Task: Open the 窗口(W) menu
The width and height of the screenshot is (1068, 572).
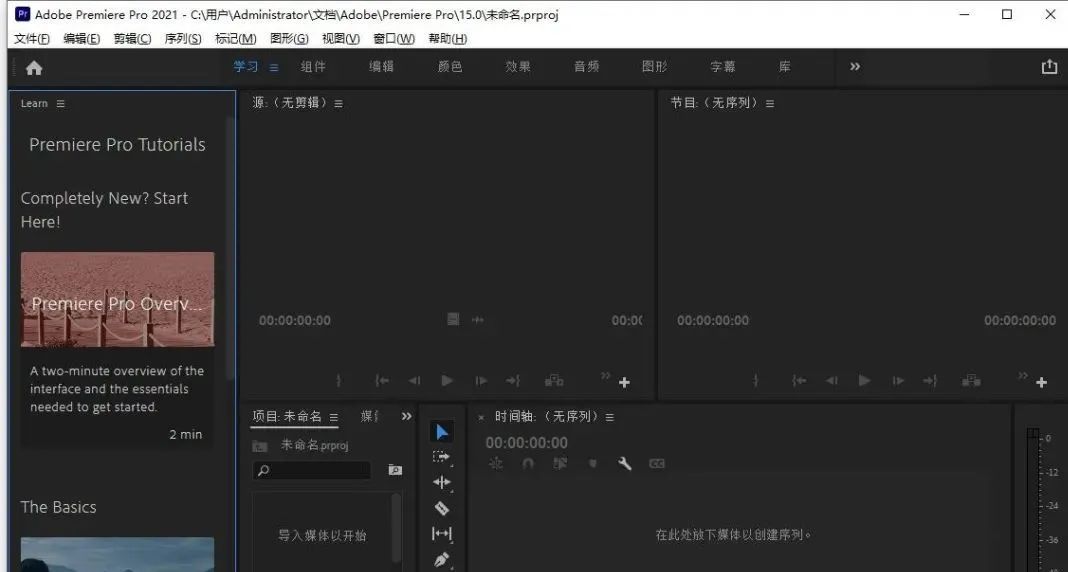Action: 394,39
